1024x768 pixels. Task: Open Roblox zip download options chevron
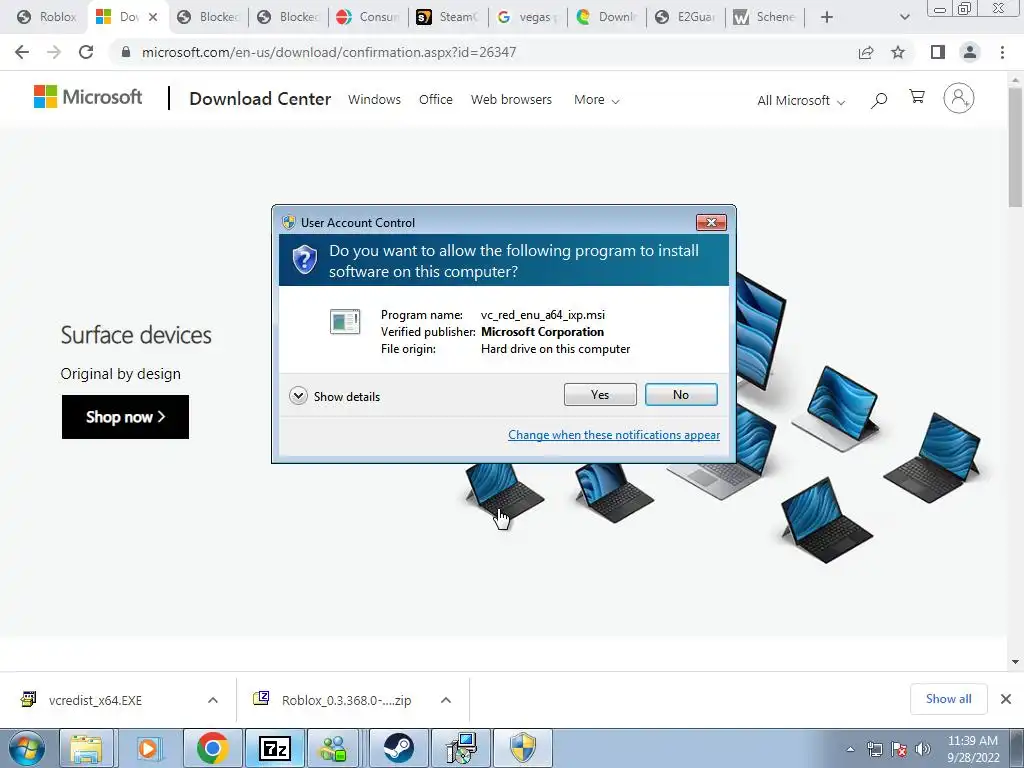pyautogui.click(x=446, y=700)
